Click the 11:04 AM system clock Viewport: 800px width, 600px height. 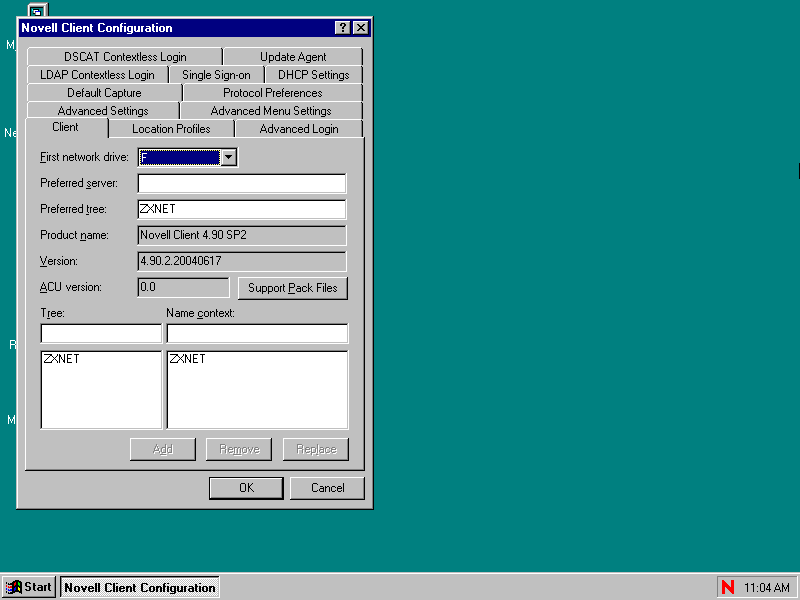coord(767,588)
